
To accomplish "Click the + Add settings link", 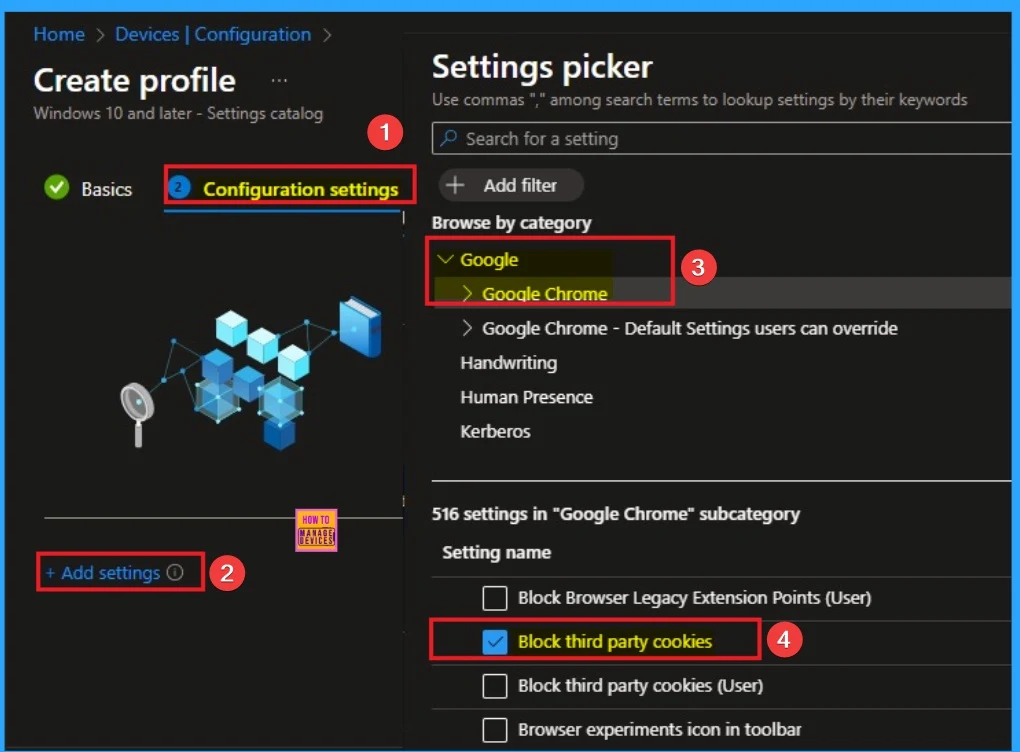I will [103, 572].
